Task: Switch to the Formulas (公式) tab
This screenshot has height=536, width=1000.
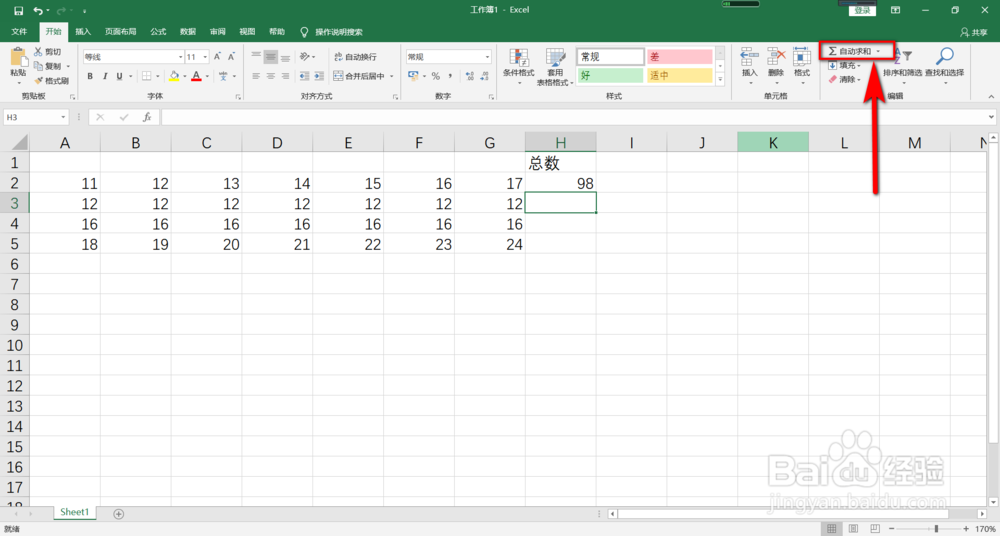Action: [x=158, y=31]
